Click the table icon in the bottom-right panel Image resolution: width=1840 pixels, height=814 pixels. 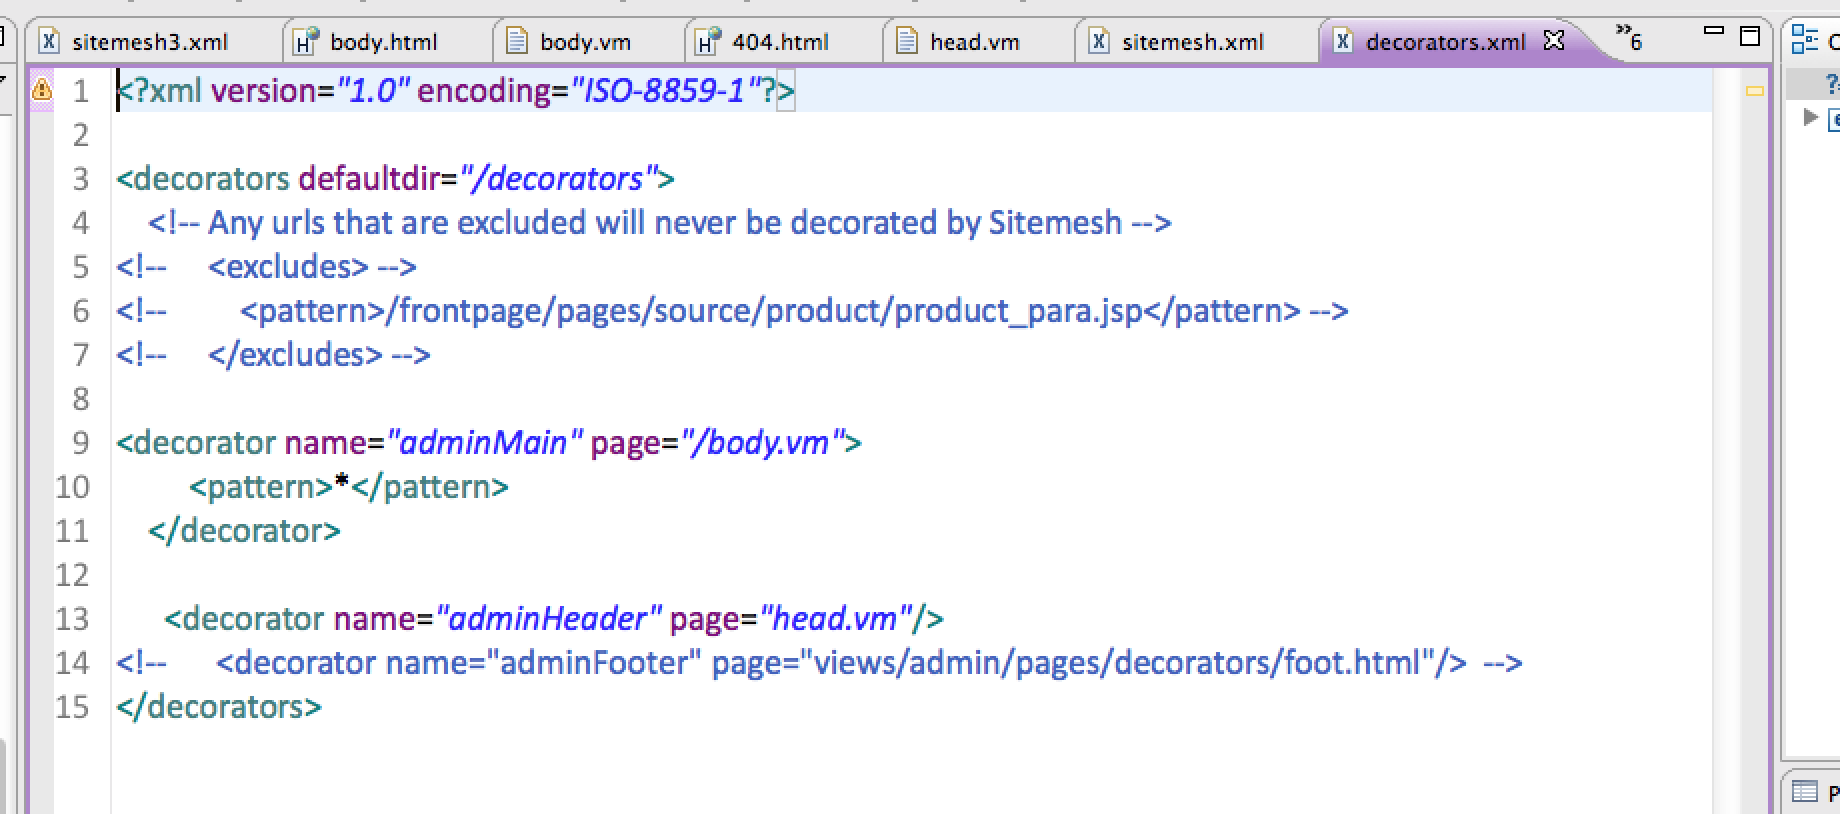(1804, 792)
